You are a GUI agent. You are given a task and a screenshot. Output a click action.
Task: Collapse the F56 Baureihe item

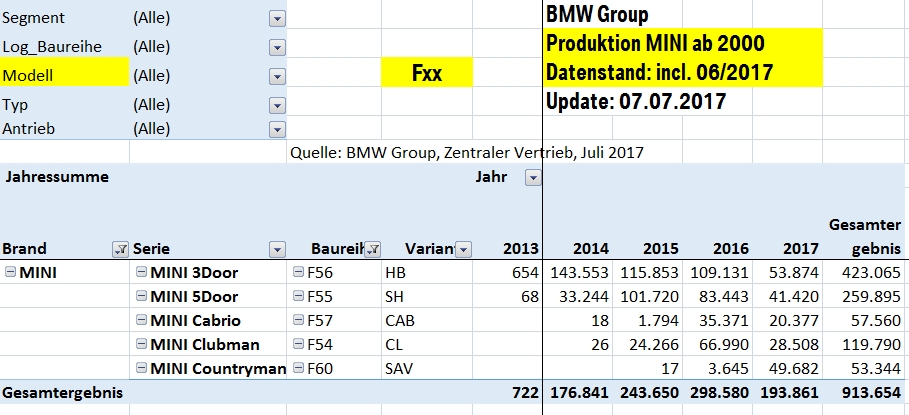pyautogui.click(x=298, y=272)
